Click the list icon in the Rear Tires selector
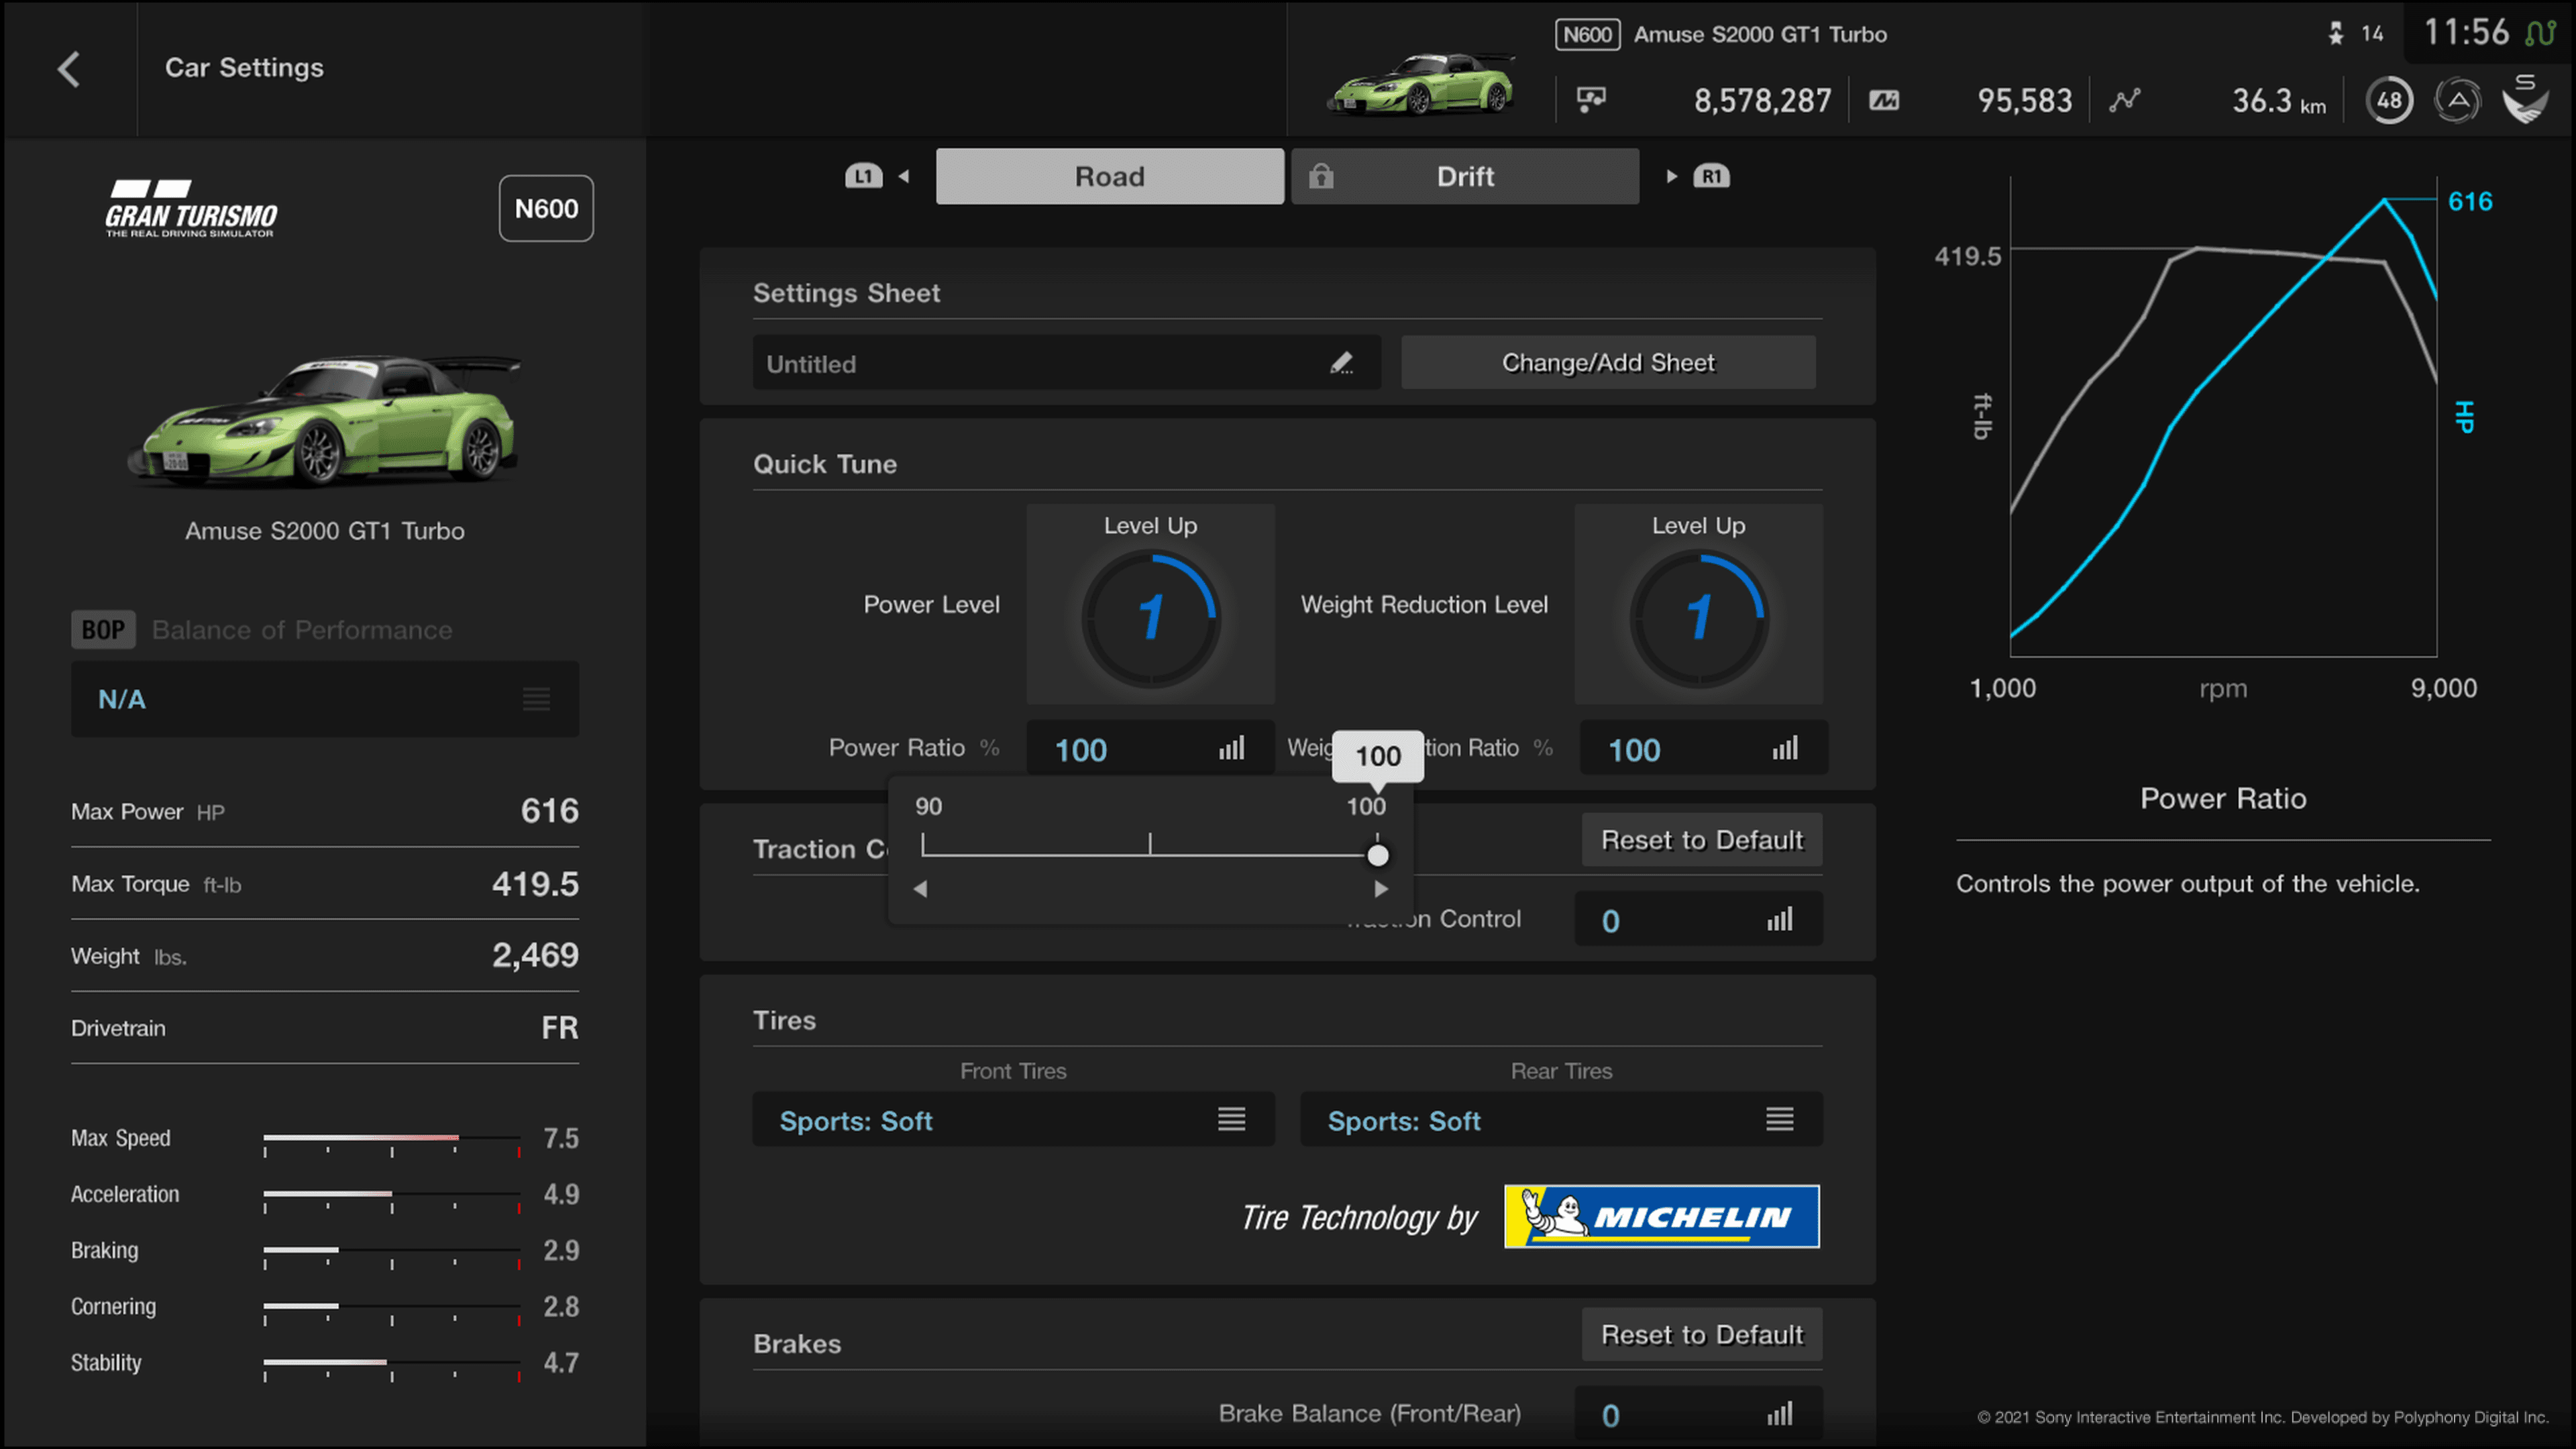Viewport: 2576px width, 1449px height. click(x=1779, y=1119)
